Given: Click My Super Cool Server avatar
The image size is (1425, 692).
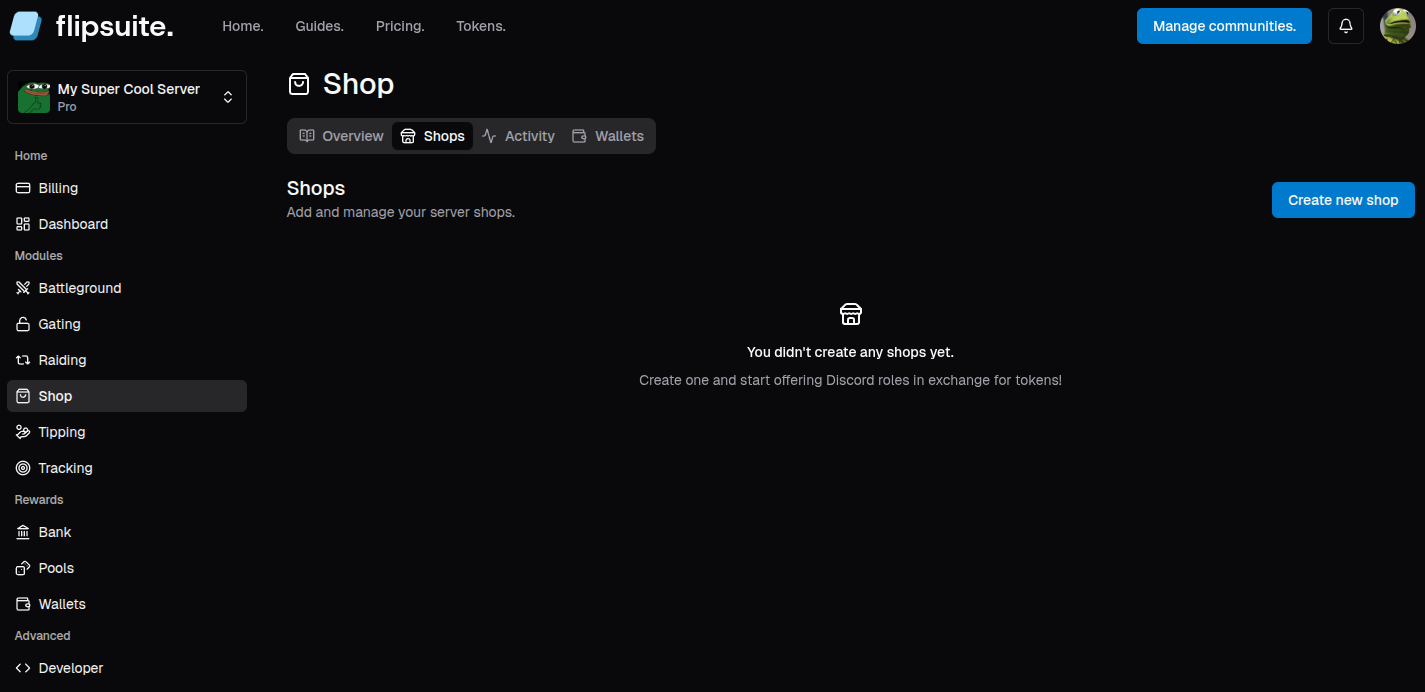Looking at the screenshot, I should 34,97.
